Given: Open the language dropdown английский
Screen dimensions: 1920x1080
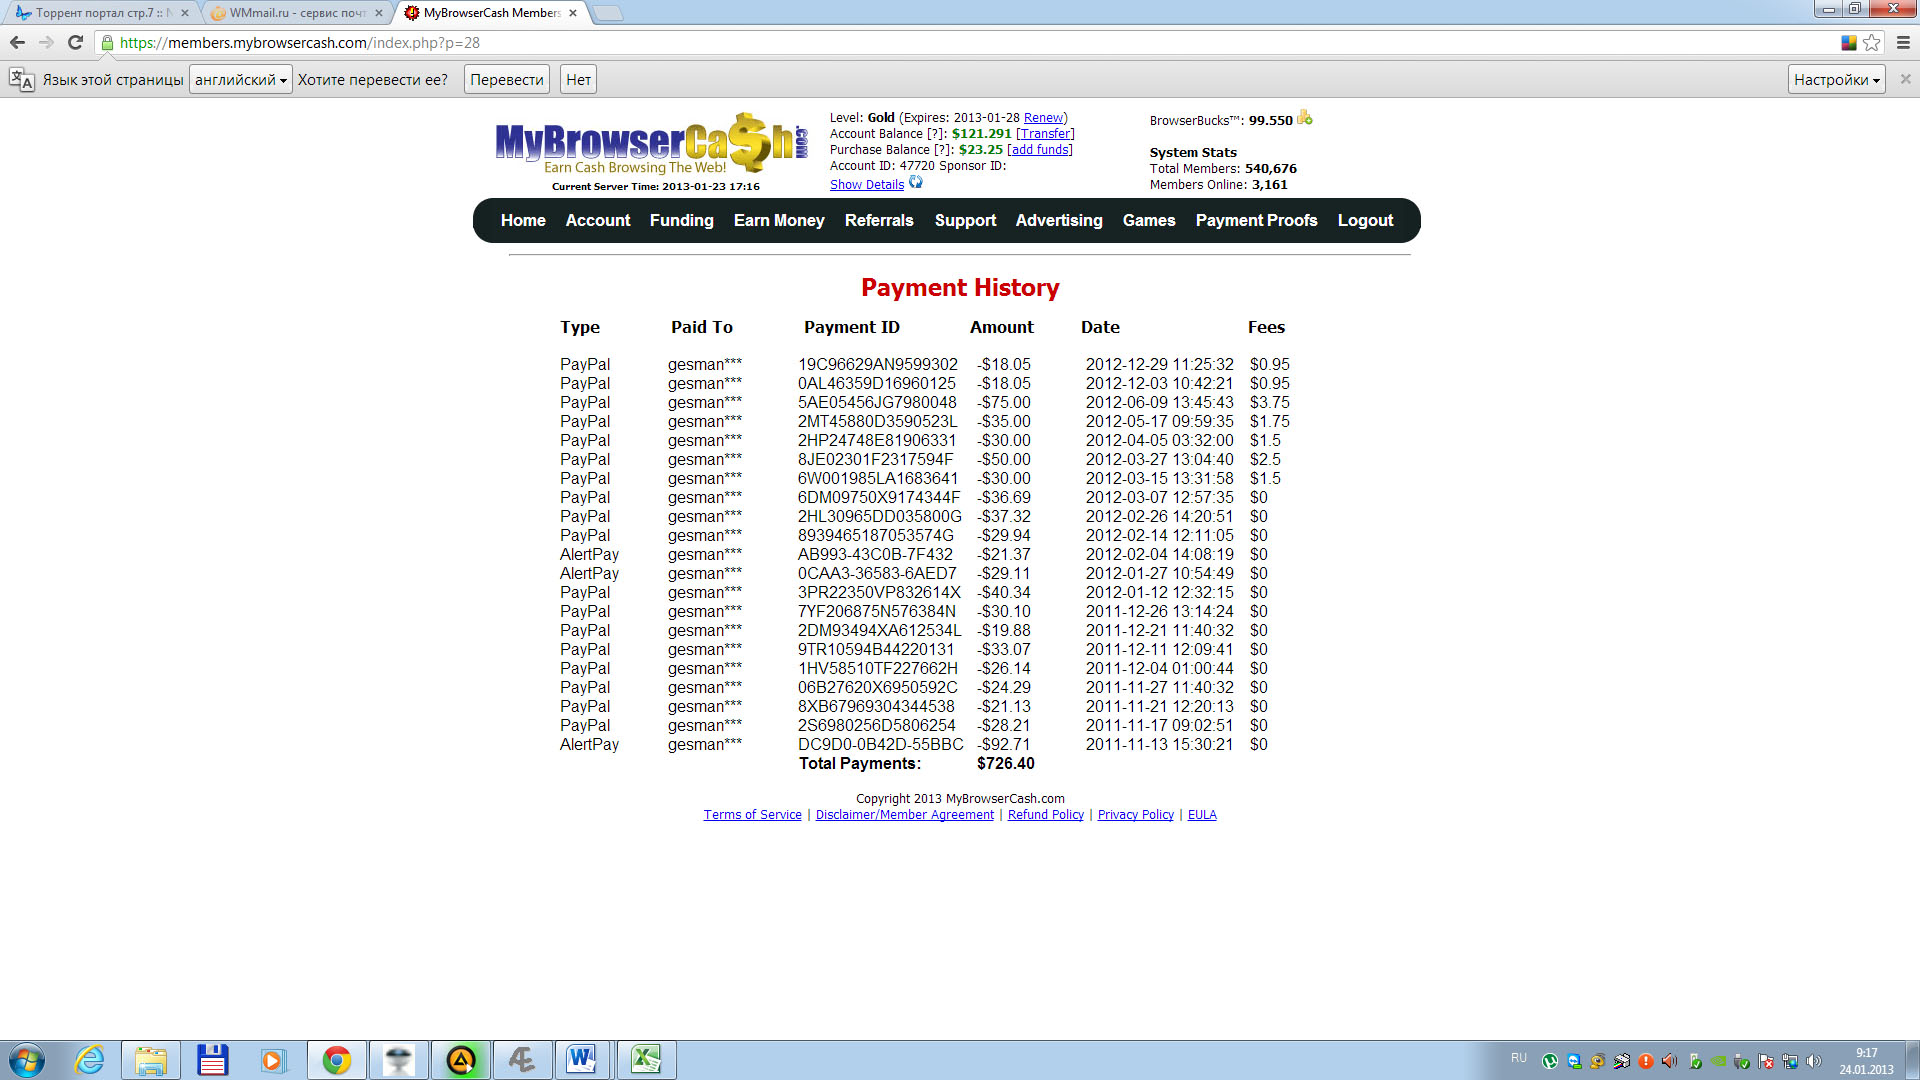Looking at the screenshot, I should coord(241,80).
